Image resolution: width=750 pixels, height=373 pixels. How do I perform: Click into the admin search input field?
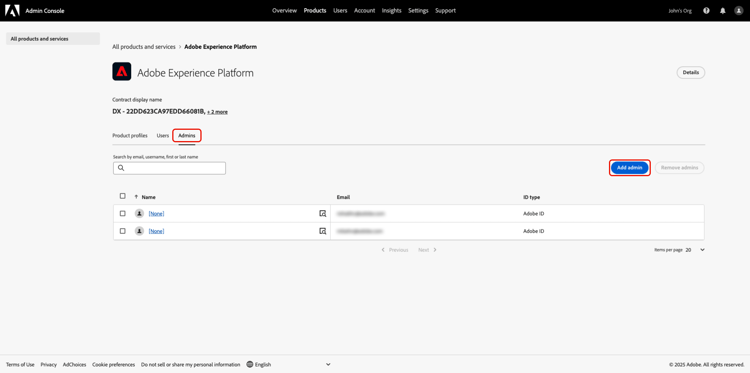pyautogui.click(x=169, y=168)
